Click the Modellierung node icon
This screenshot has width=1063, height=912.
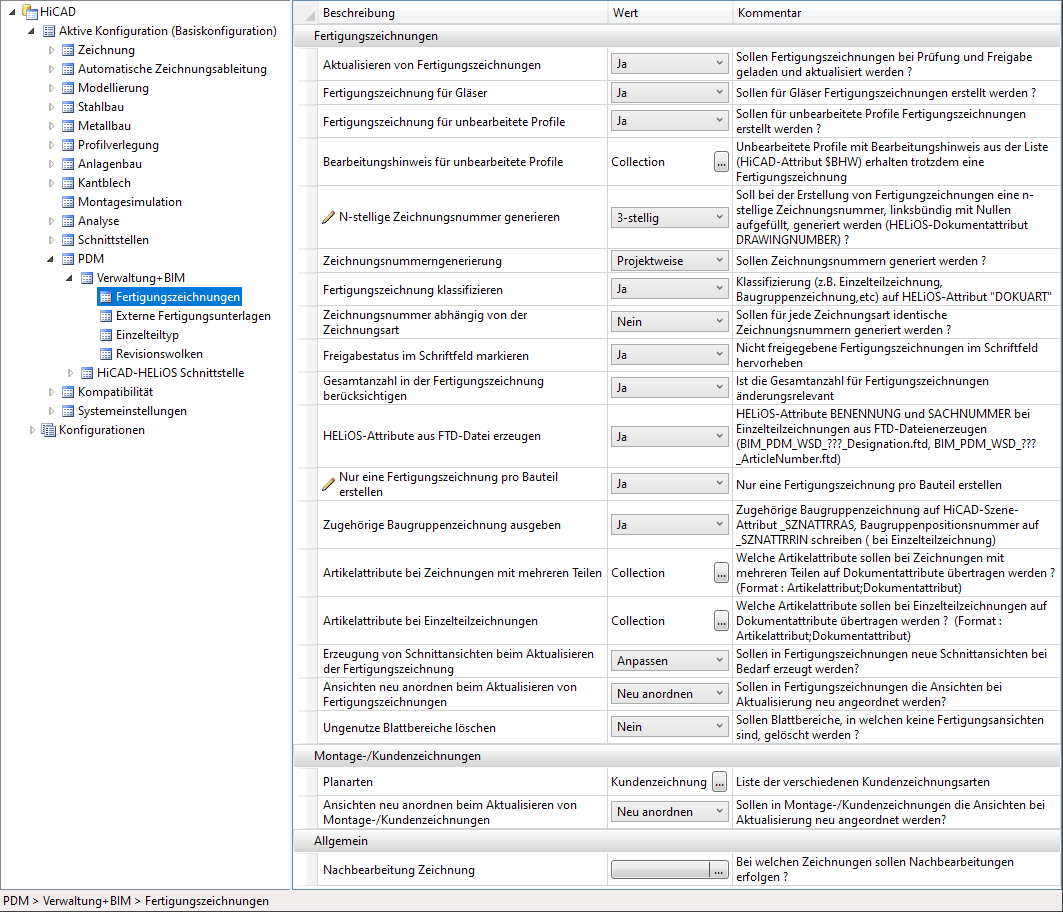68,87
